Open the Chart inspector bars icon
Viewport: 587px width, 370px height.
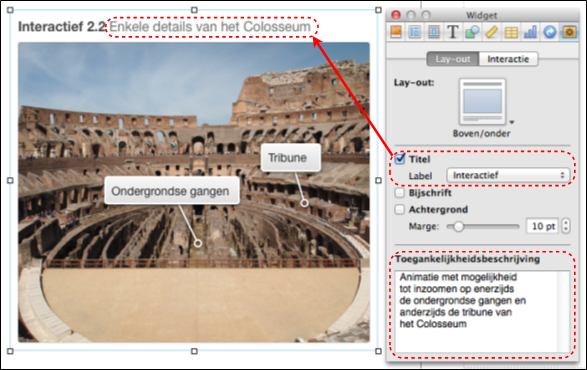tap(530, 32)
